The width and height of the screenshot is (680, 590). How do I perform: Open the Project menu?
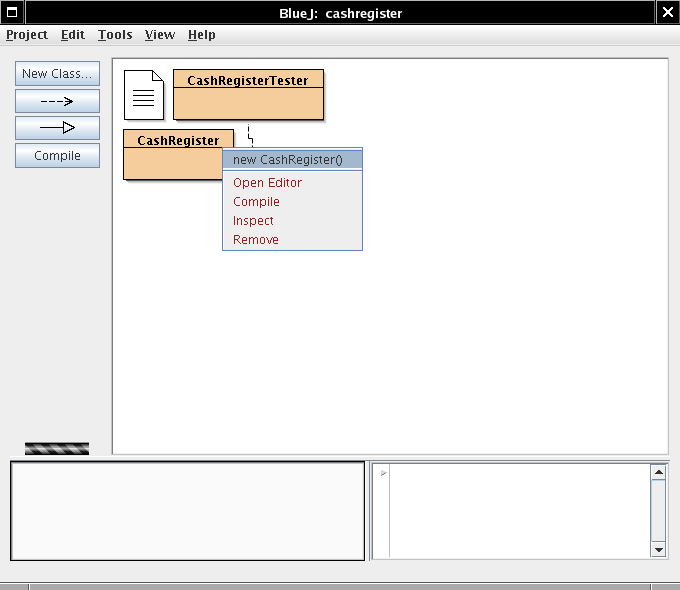(x=27, y=35)
